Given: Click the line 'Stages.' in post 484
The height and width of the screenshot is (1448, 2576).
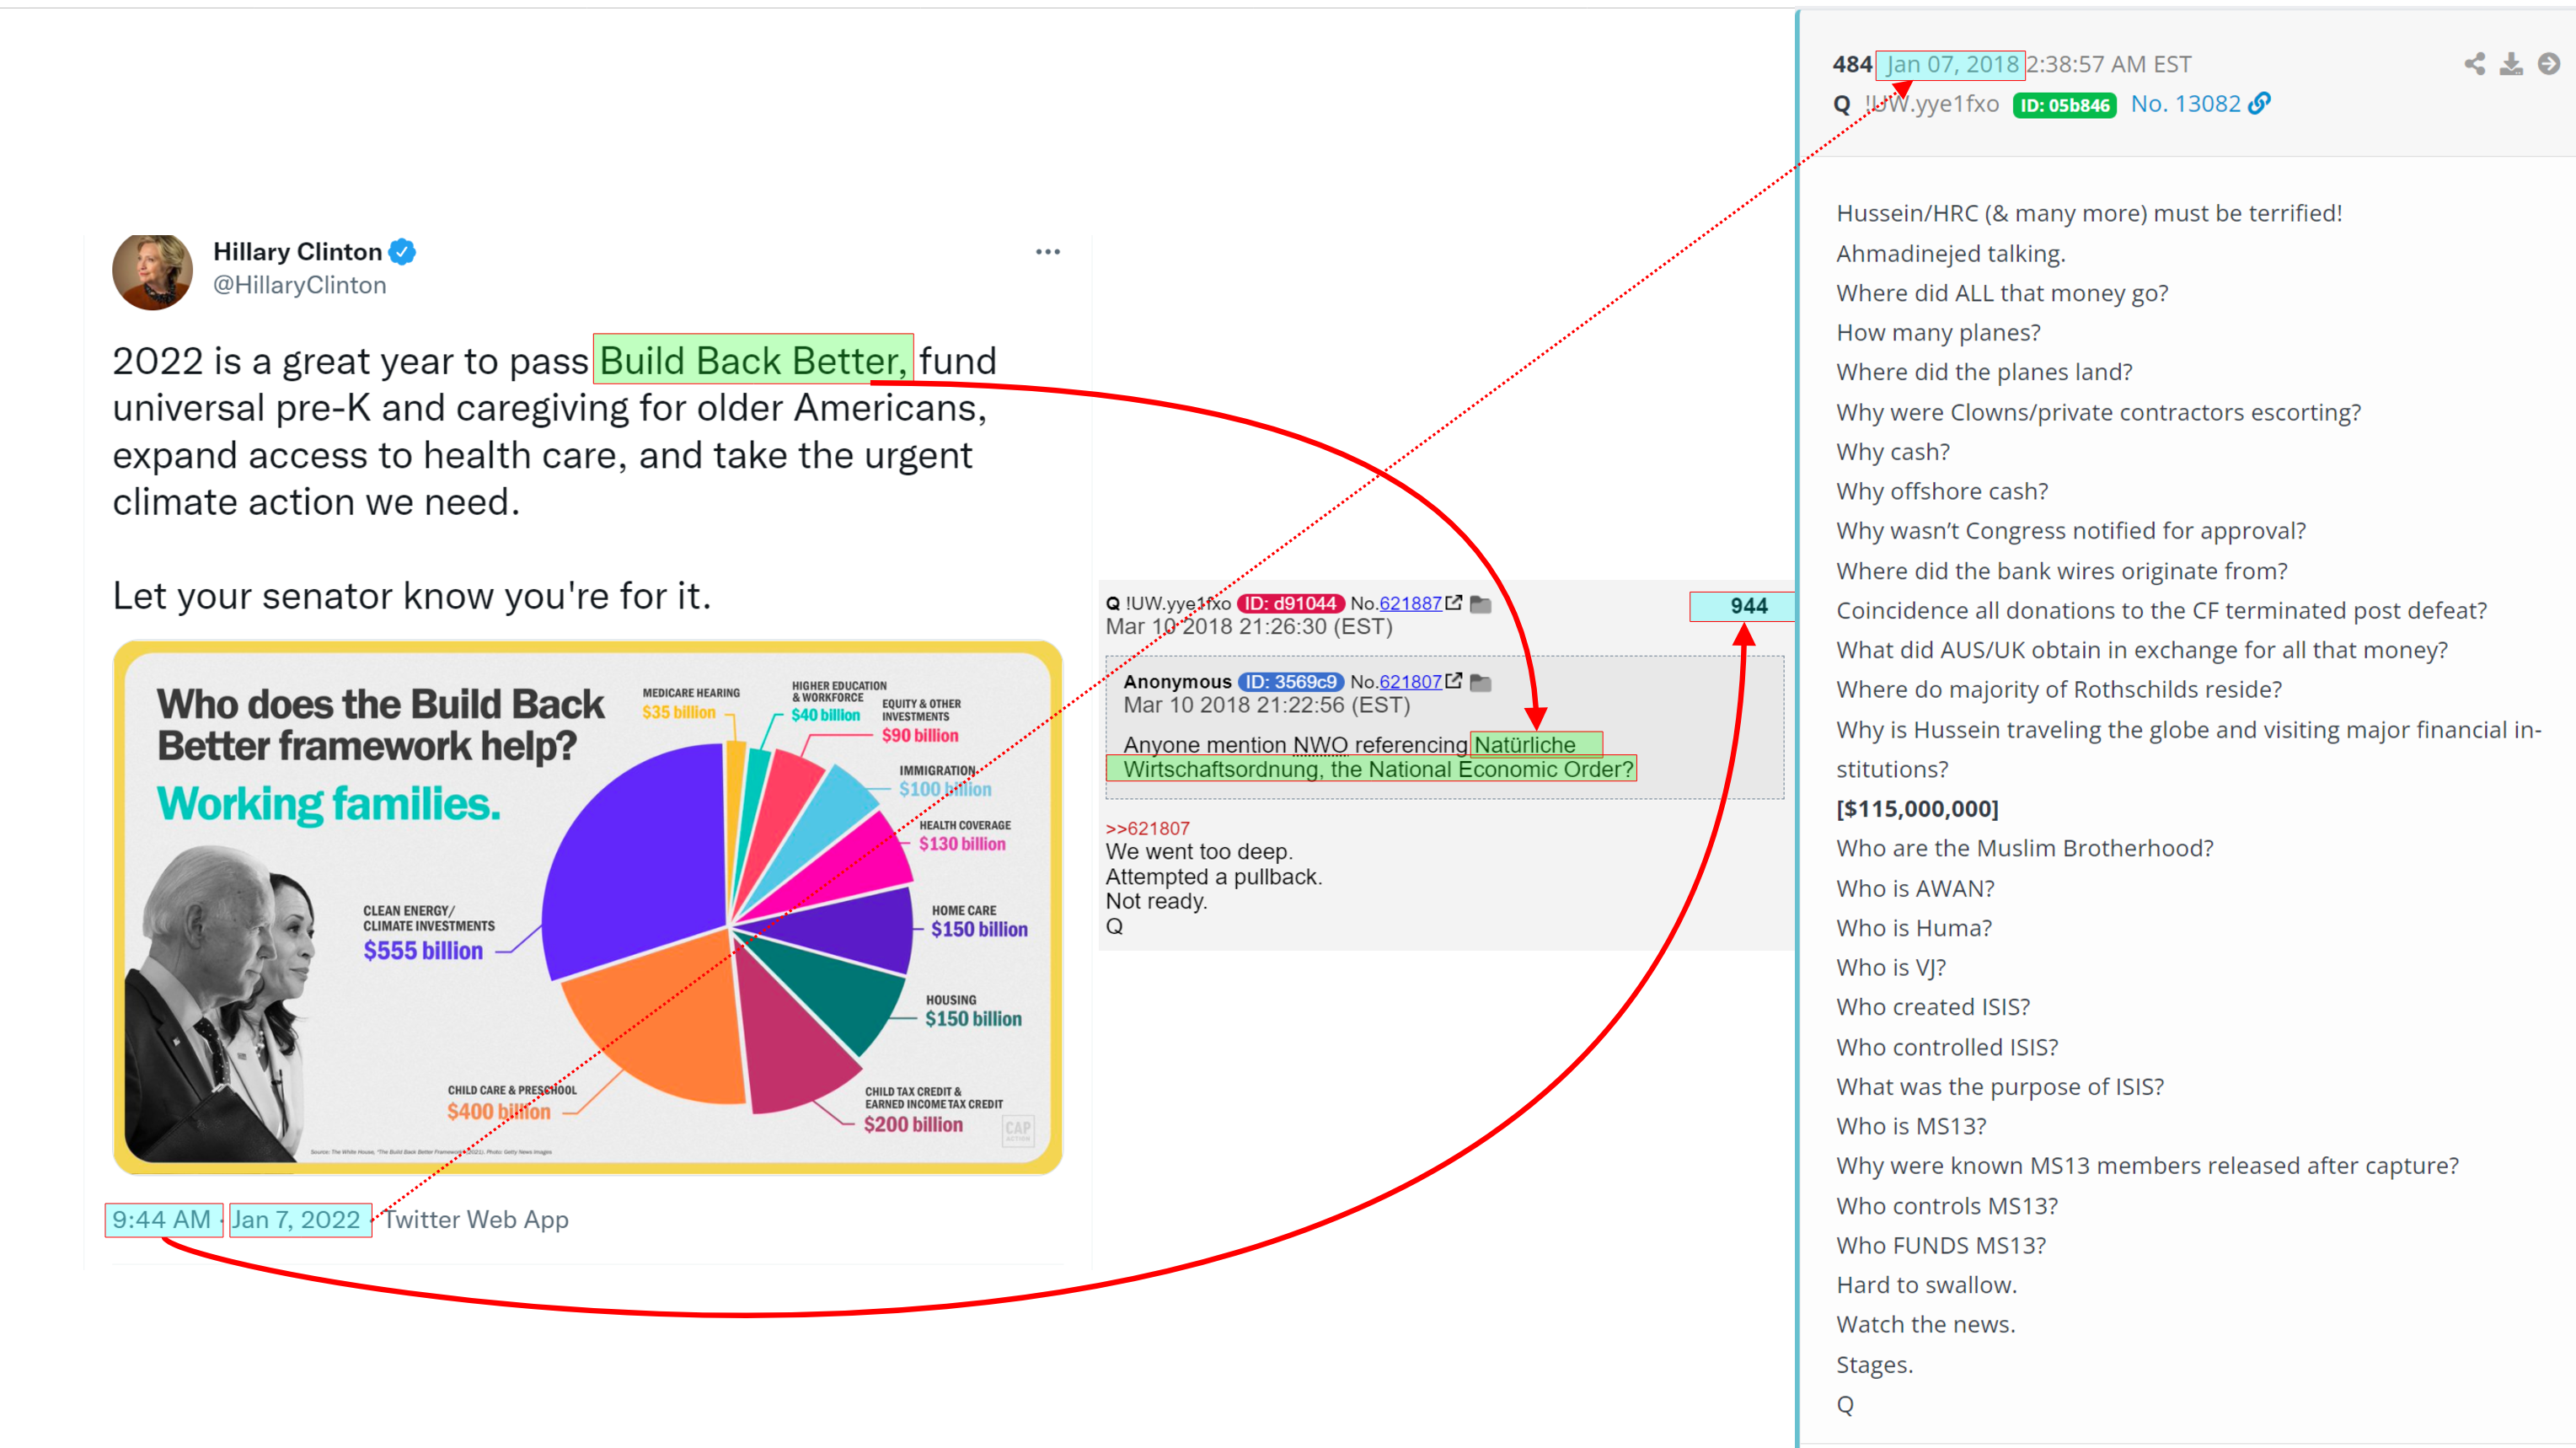Looking at the screenshot, I should [x=1874, y=1364].
